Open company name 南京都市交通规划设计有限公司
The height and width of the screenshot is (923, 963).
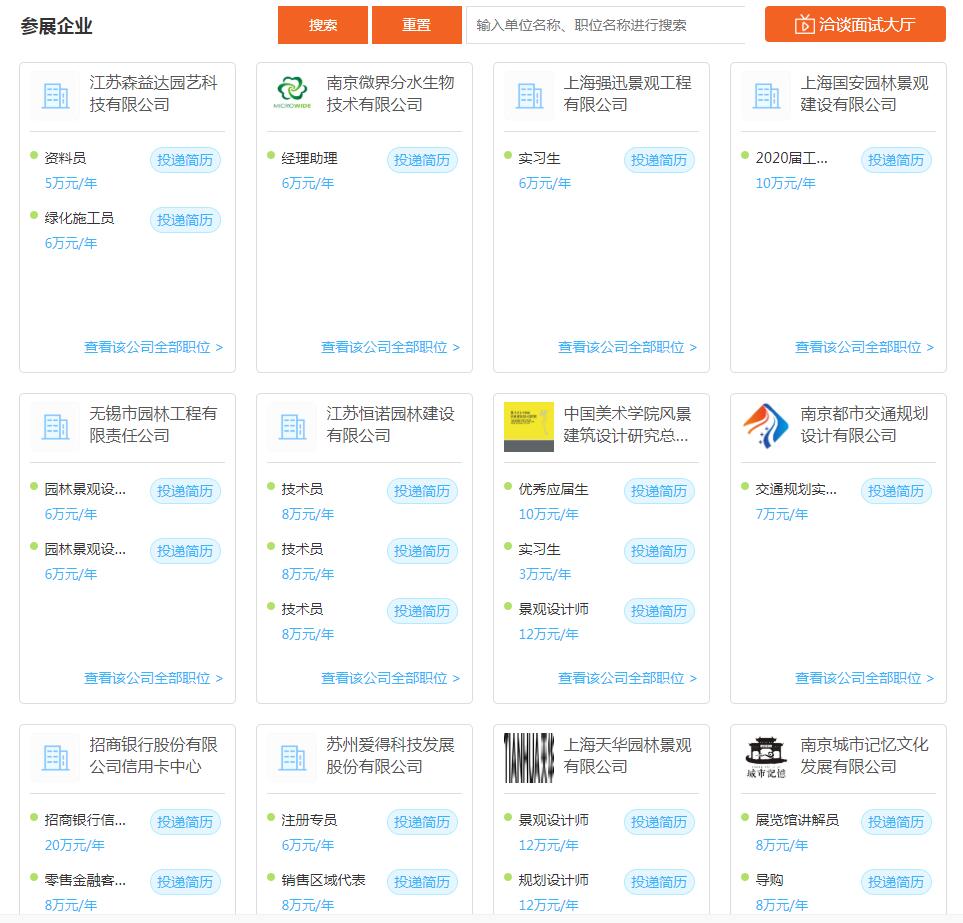(865, 424)
